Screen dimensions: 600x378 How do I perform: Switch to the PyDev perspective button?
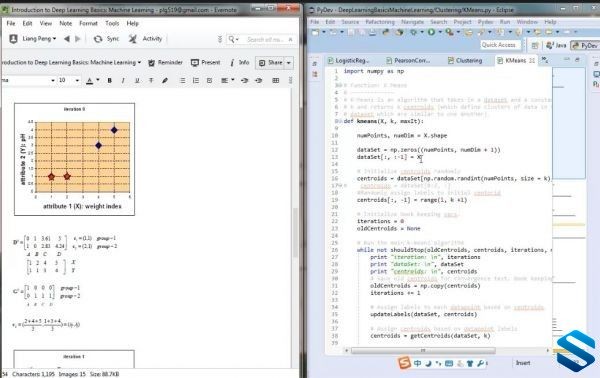[584, 46]
